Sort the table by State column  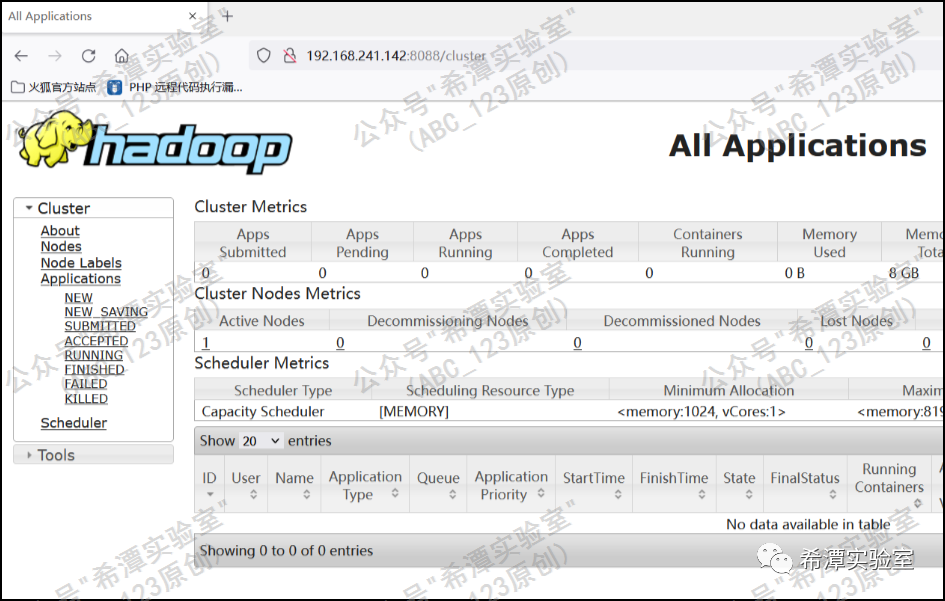(739, 485)
